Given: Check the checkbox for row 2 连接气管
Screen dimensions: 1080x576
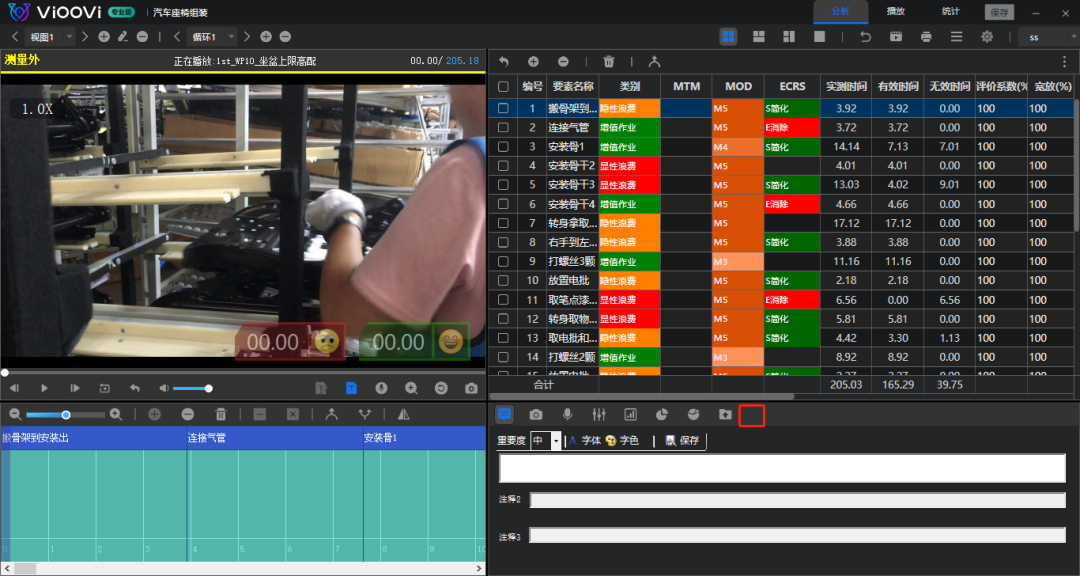Looking at the screenshot, I should (x=503, y=127).
